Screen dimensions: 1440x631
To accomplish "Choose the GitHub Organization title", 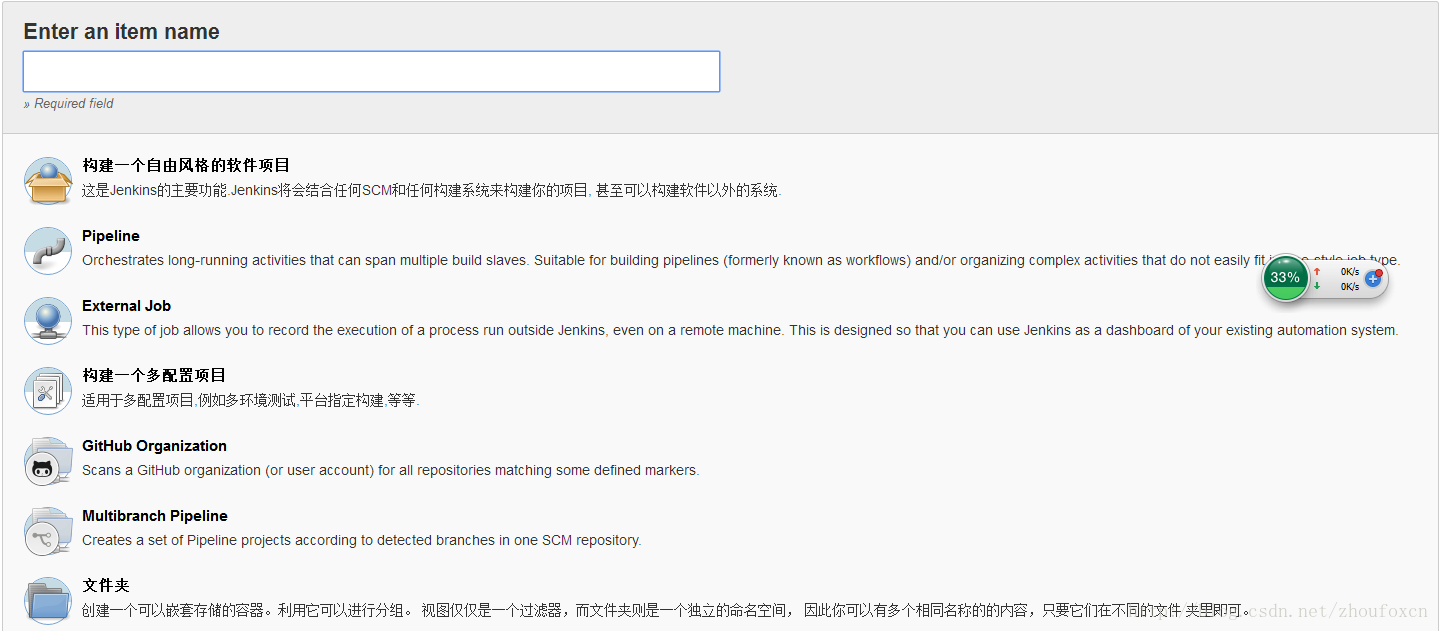I will pos(154,446).
